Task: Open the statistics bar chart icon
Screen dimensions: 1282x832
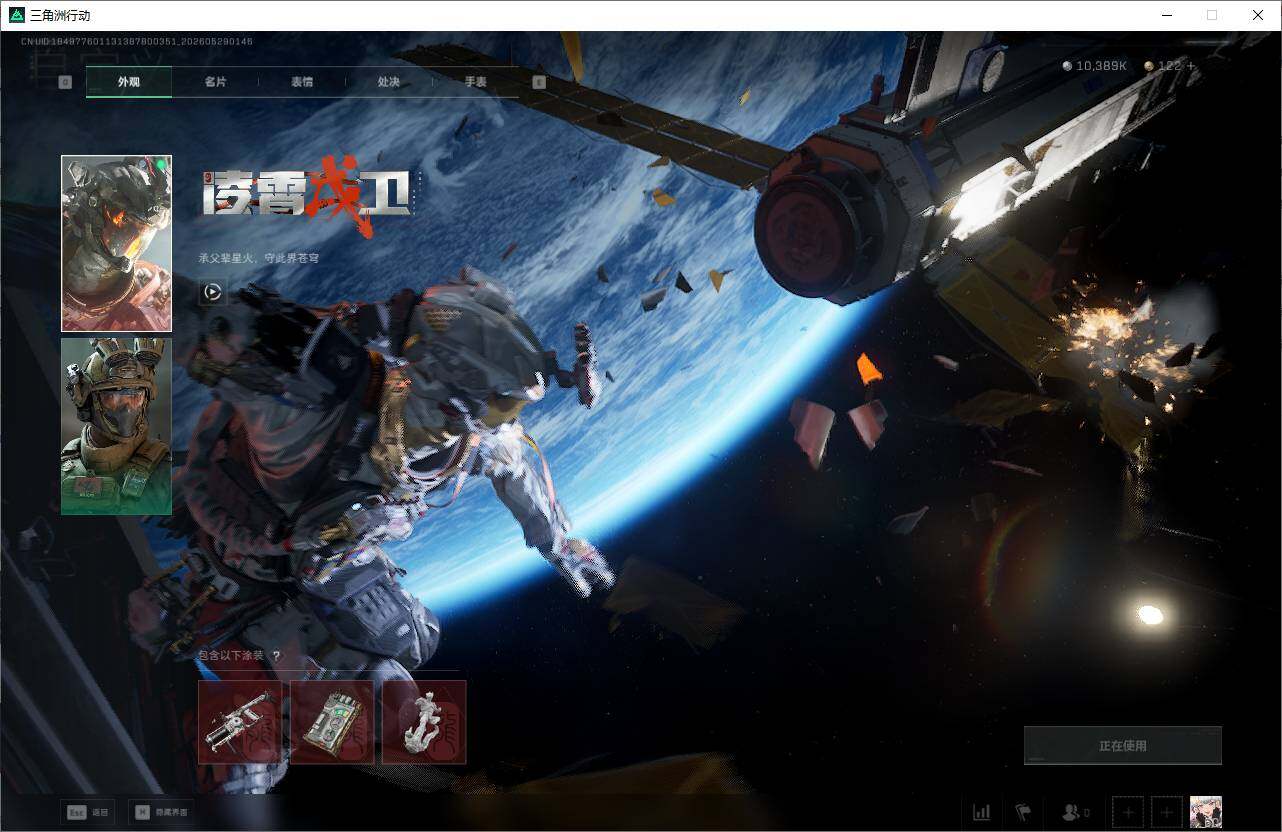Action: [982, 812]
